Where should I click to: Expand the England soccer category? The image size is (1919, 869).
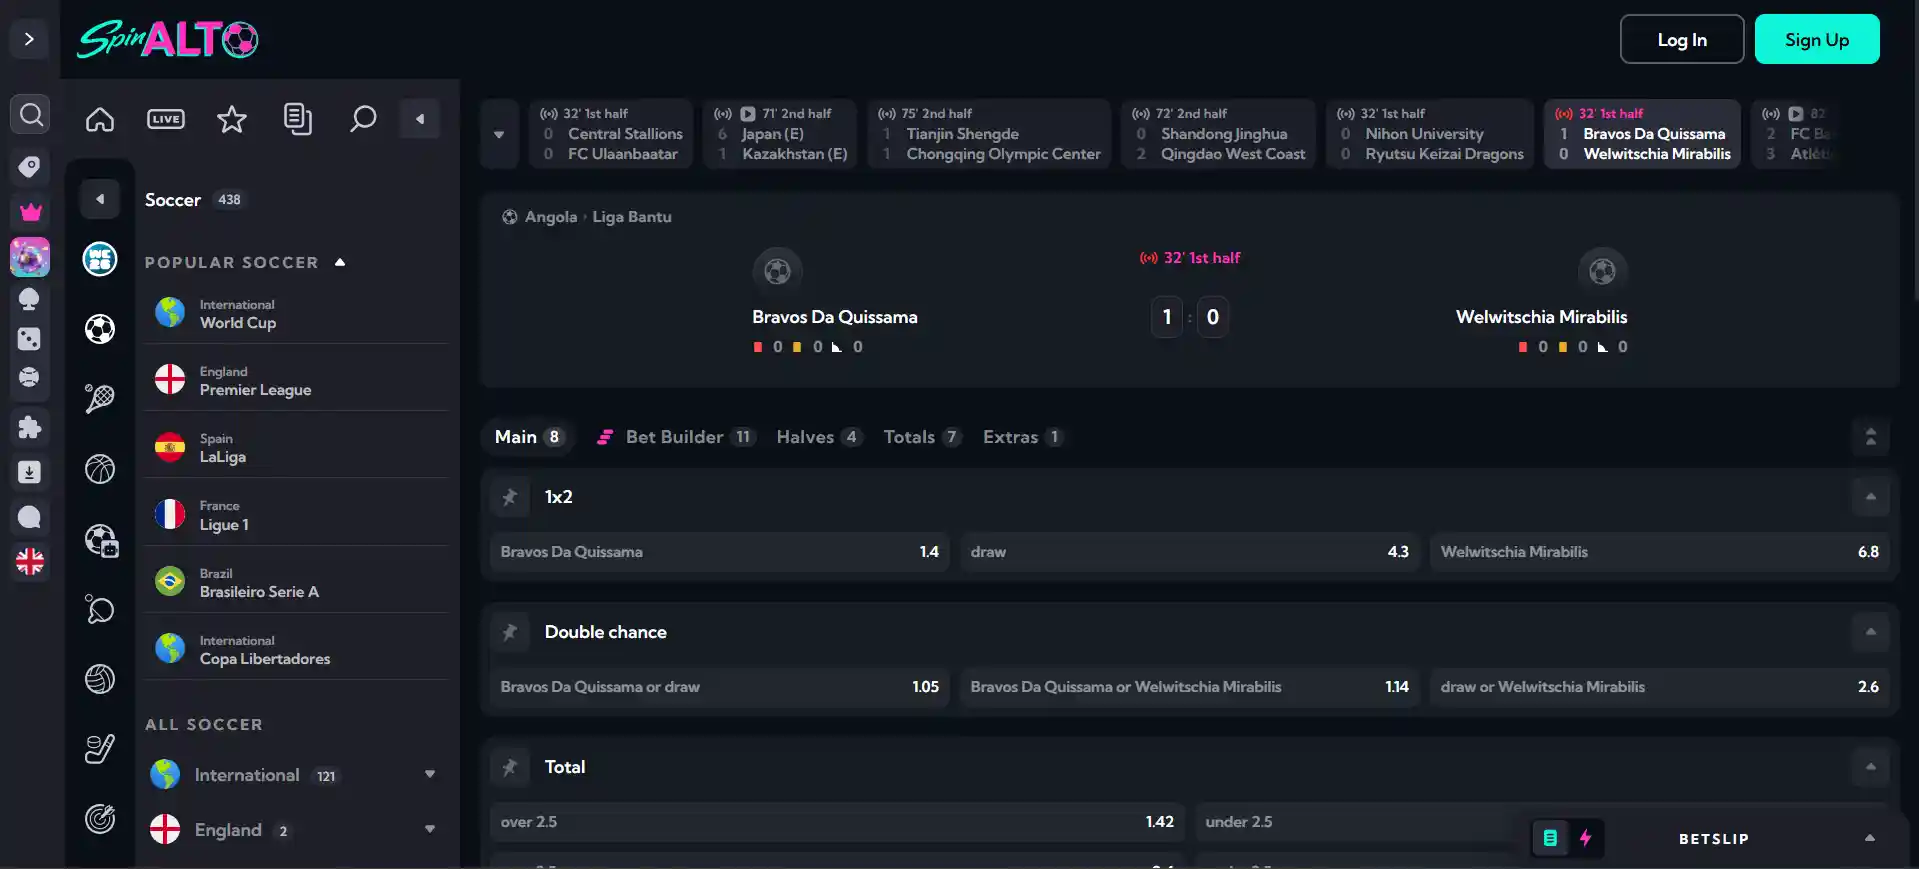pos(296,830)
